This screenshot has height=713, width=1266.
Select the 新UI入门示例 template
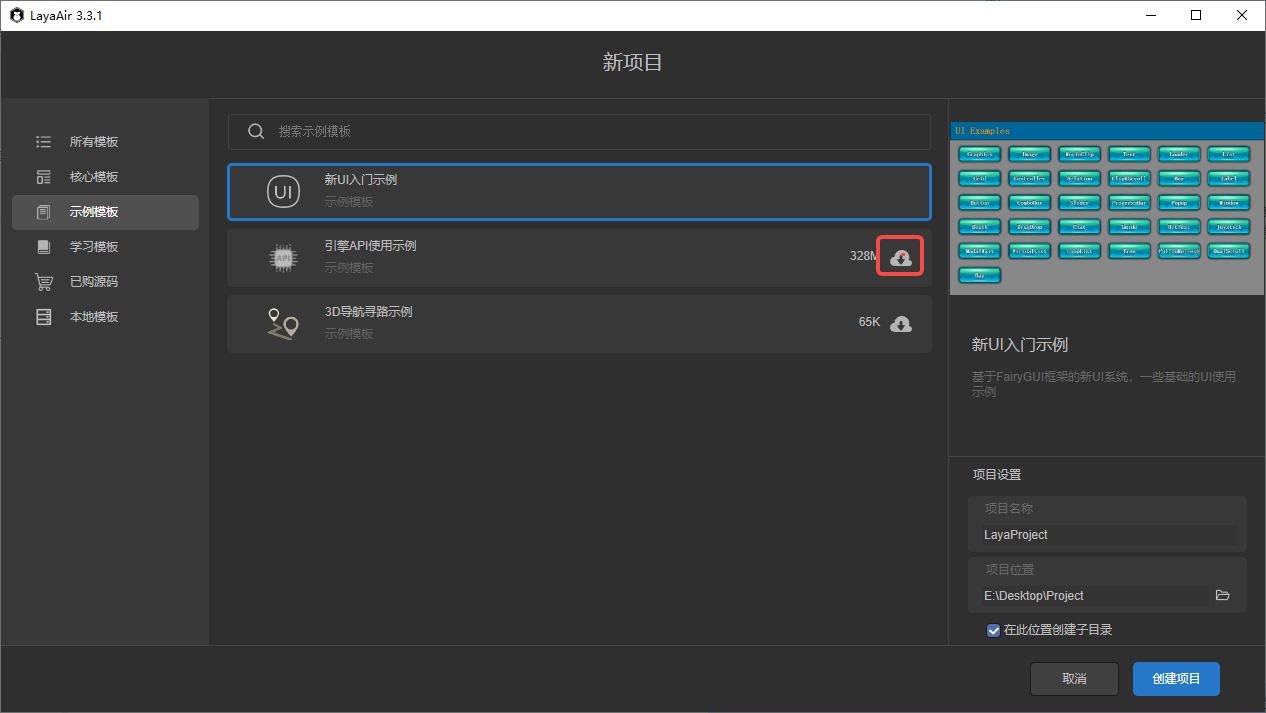pyautogui.click(x=579, y=191)
